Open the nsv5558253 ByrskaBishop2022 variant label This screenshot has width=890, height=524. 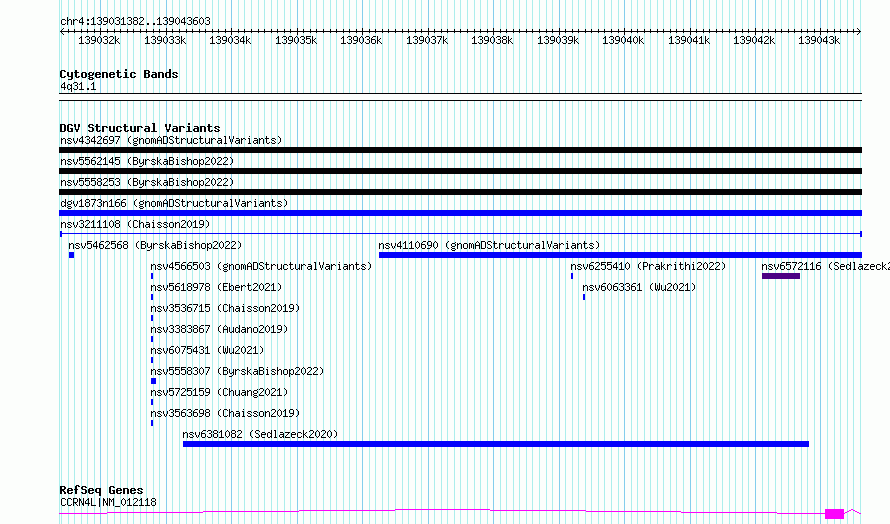pyautogui.click(x=147, y=182)
